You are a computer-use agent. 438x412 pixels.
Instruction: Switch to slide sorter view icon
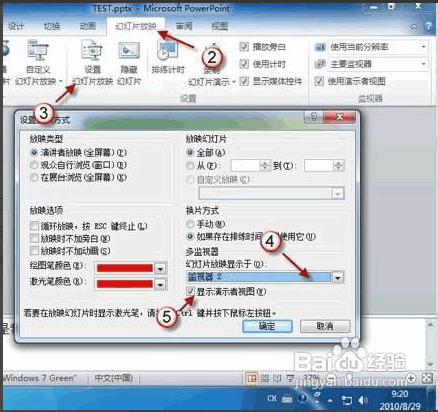pyautogui.click(x=265, y=378)
